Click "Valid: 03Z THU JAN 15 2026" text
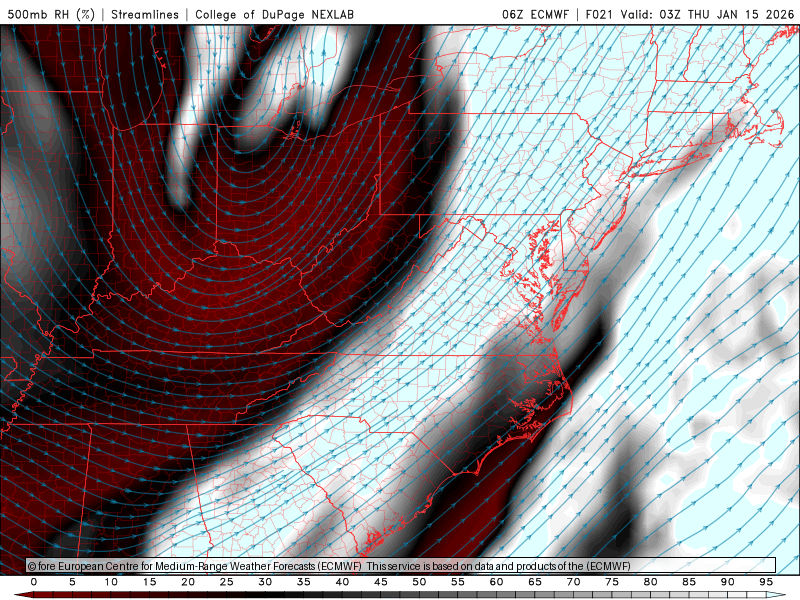Screen dimensions: 800x600 click(x=707, y=14)
